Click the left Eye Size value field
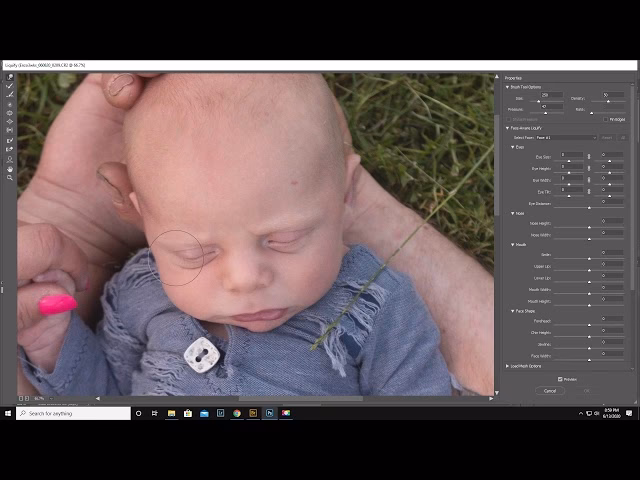640x480 pixels. click(571, 155)
